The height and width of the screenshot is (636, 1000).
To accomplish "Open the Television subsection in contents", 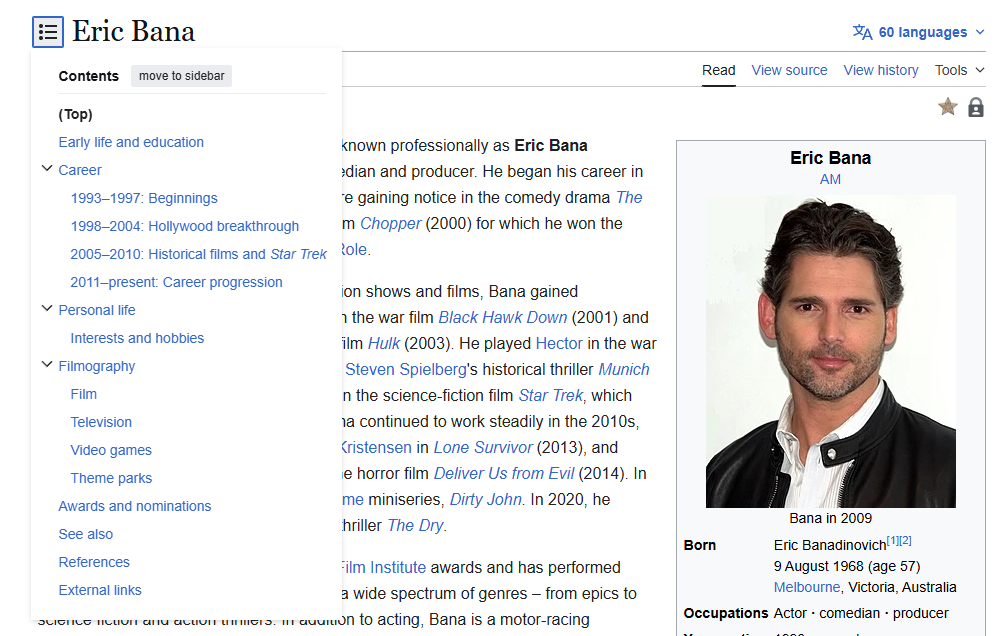I will [x=101, y=422].
